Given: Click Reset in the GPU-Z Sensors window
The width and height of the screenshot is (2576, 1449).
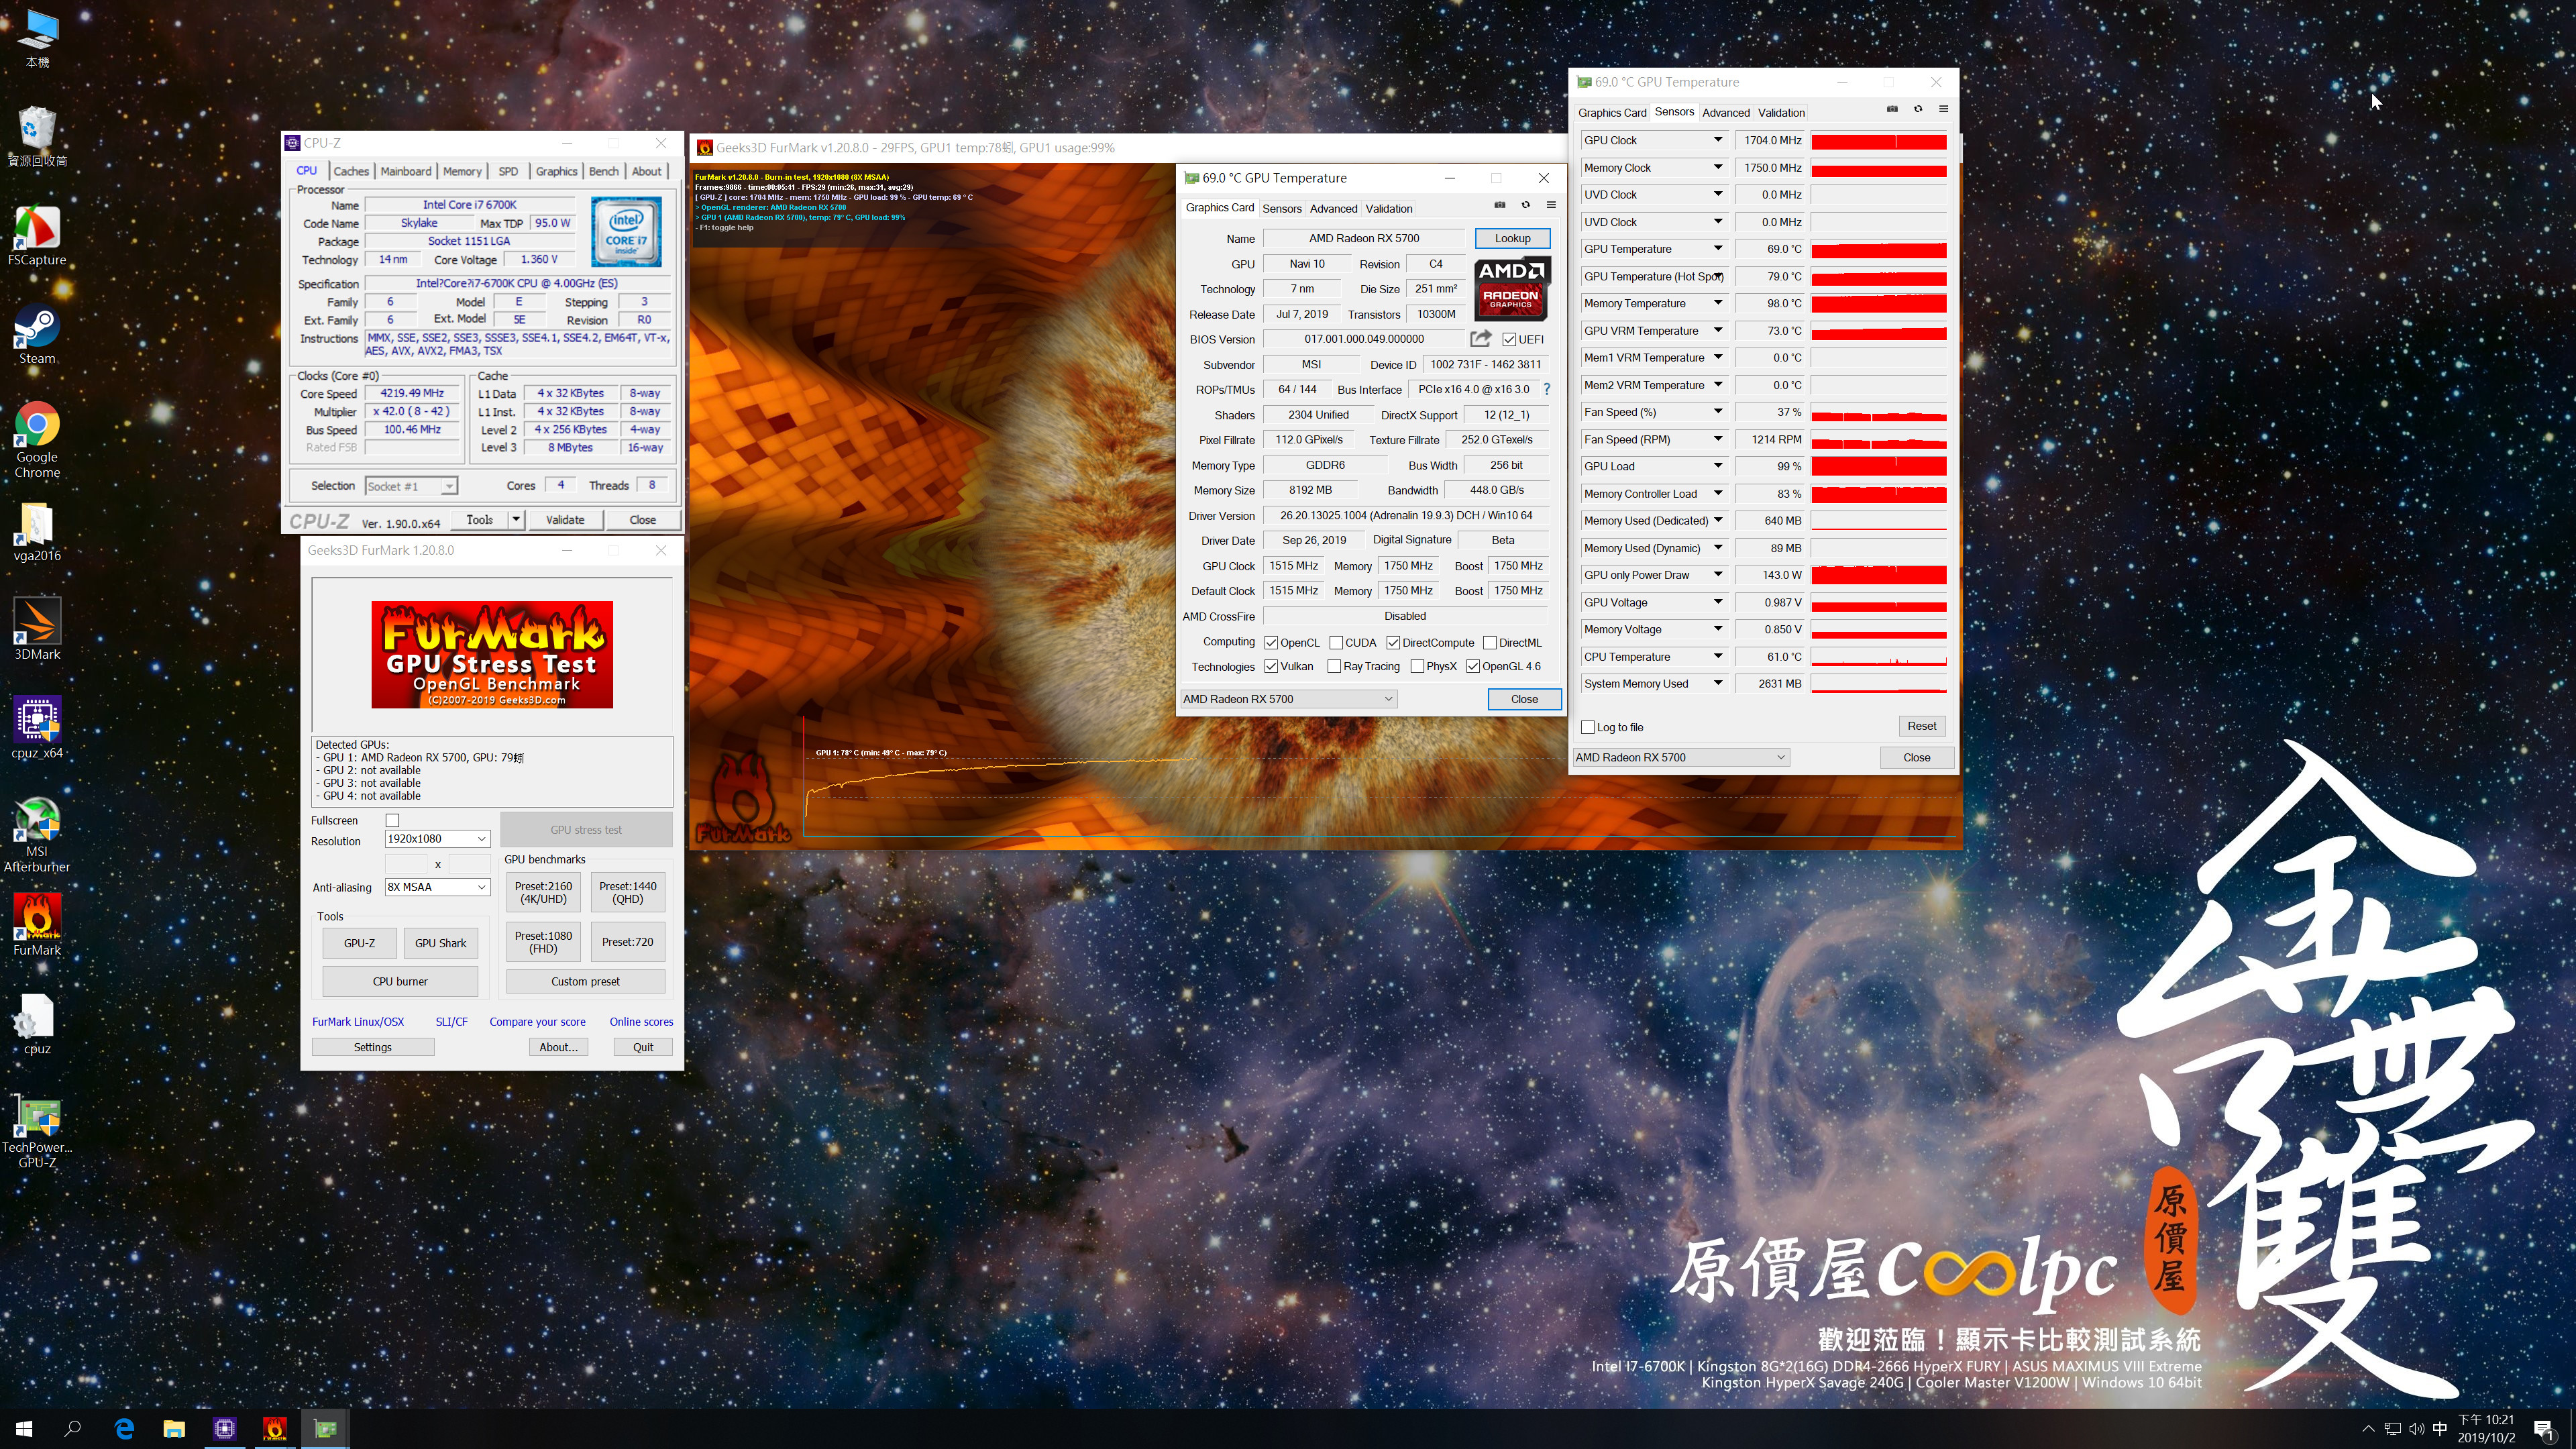Looking at the screenshot, I should click(1921, 726).
